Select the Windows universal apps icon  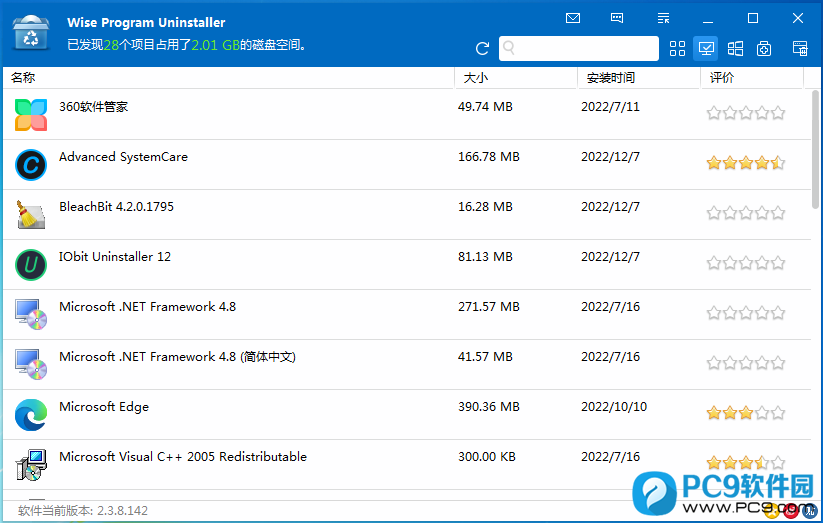click(x=735, y=49)
